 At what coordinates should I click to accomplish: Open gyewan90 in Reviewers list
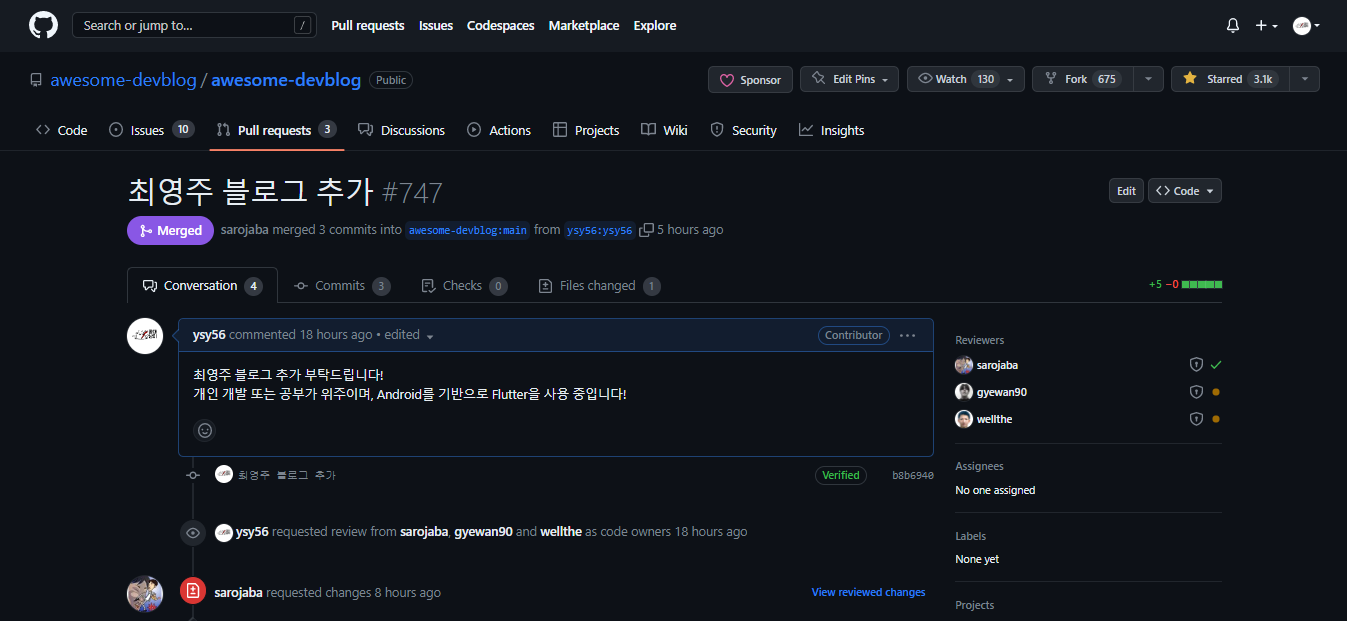1002,392
